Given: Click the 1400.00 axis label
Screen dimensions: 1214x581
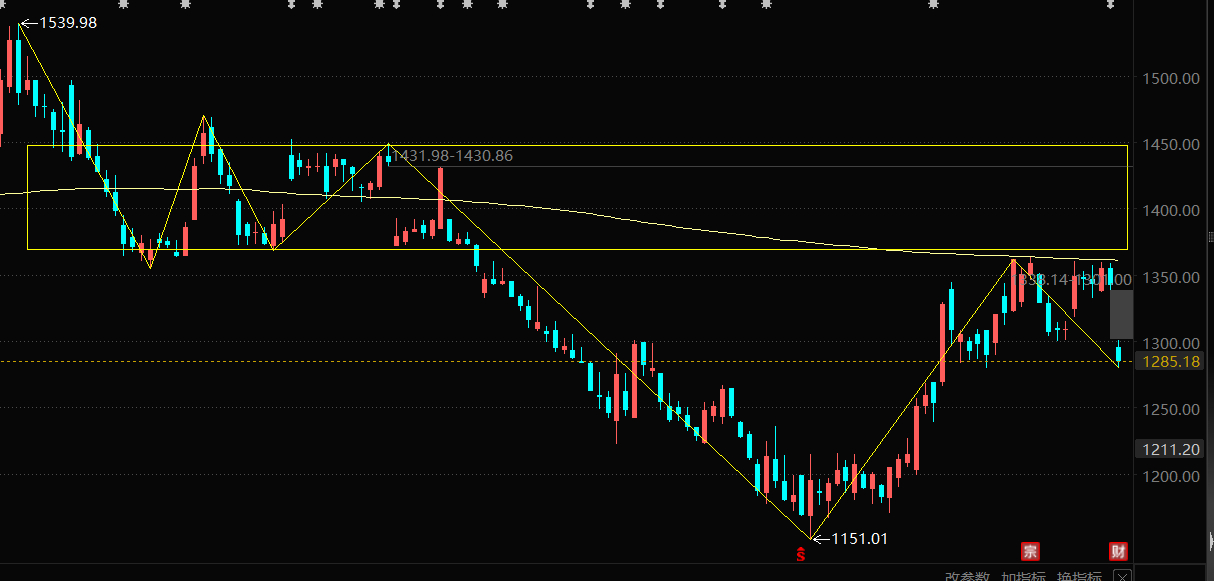Looking at the screenshot, I should pyautogui.click(x=1170, y=210).
